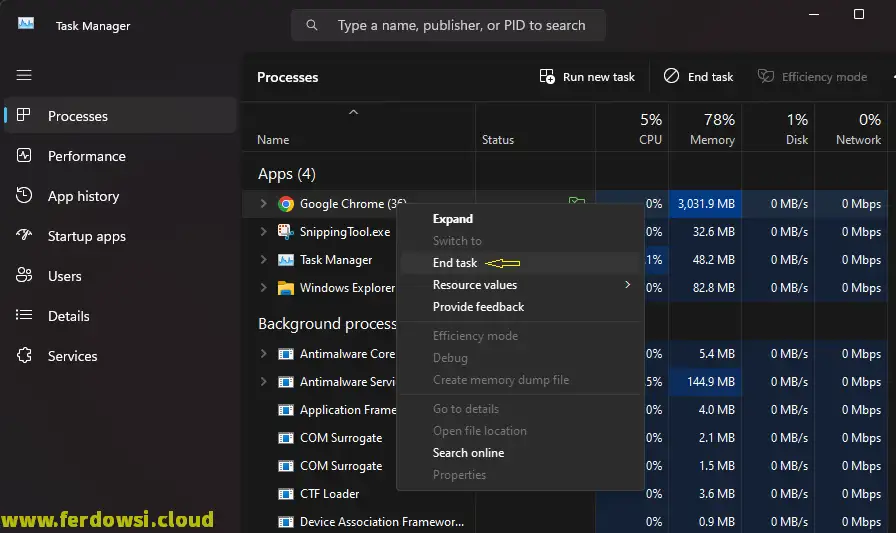
Task: Click the Processes sidebar icon
Action: click(x=23, y=115)
